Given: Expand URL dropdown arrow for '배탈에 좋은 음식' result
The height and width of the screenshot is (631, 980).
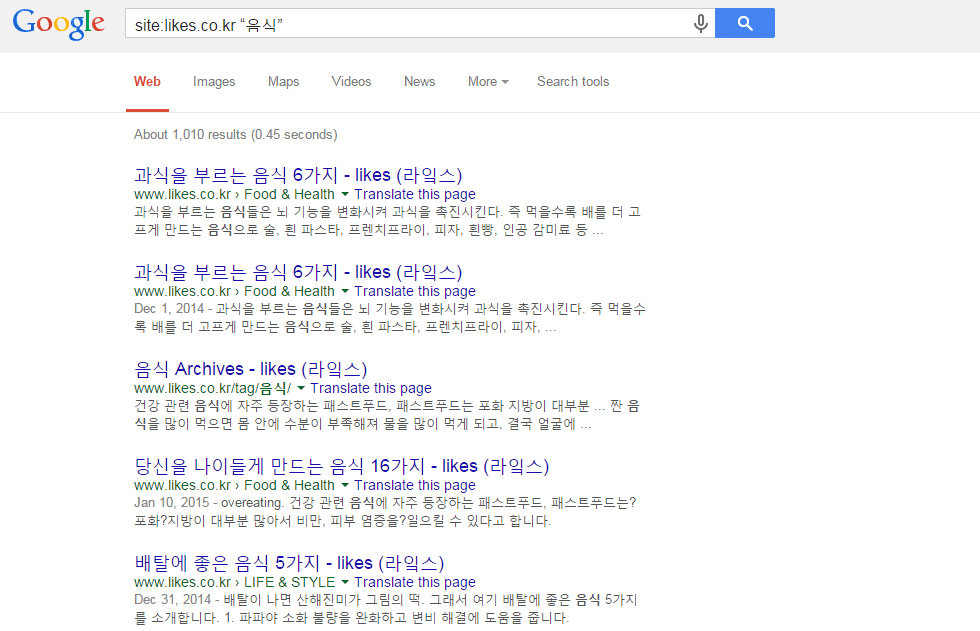Looking at the screenshot, I should point(345,582).
